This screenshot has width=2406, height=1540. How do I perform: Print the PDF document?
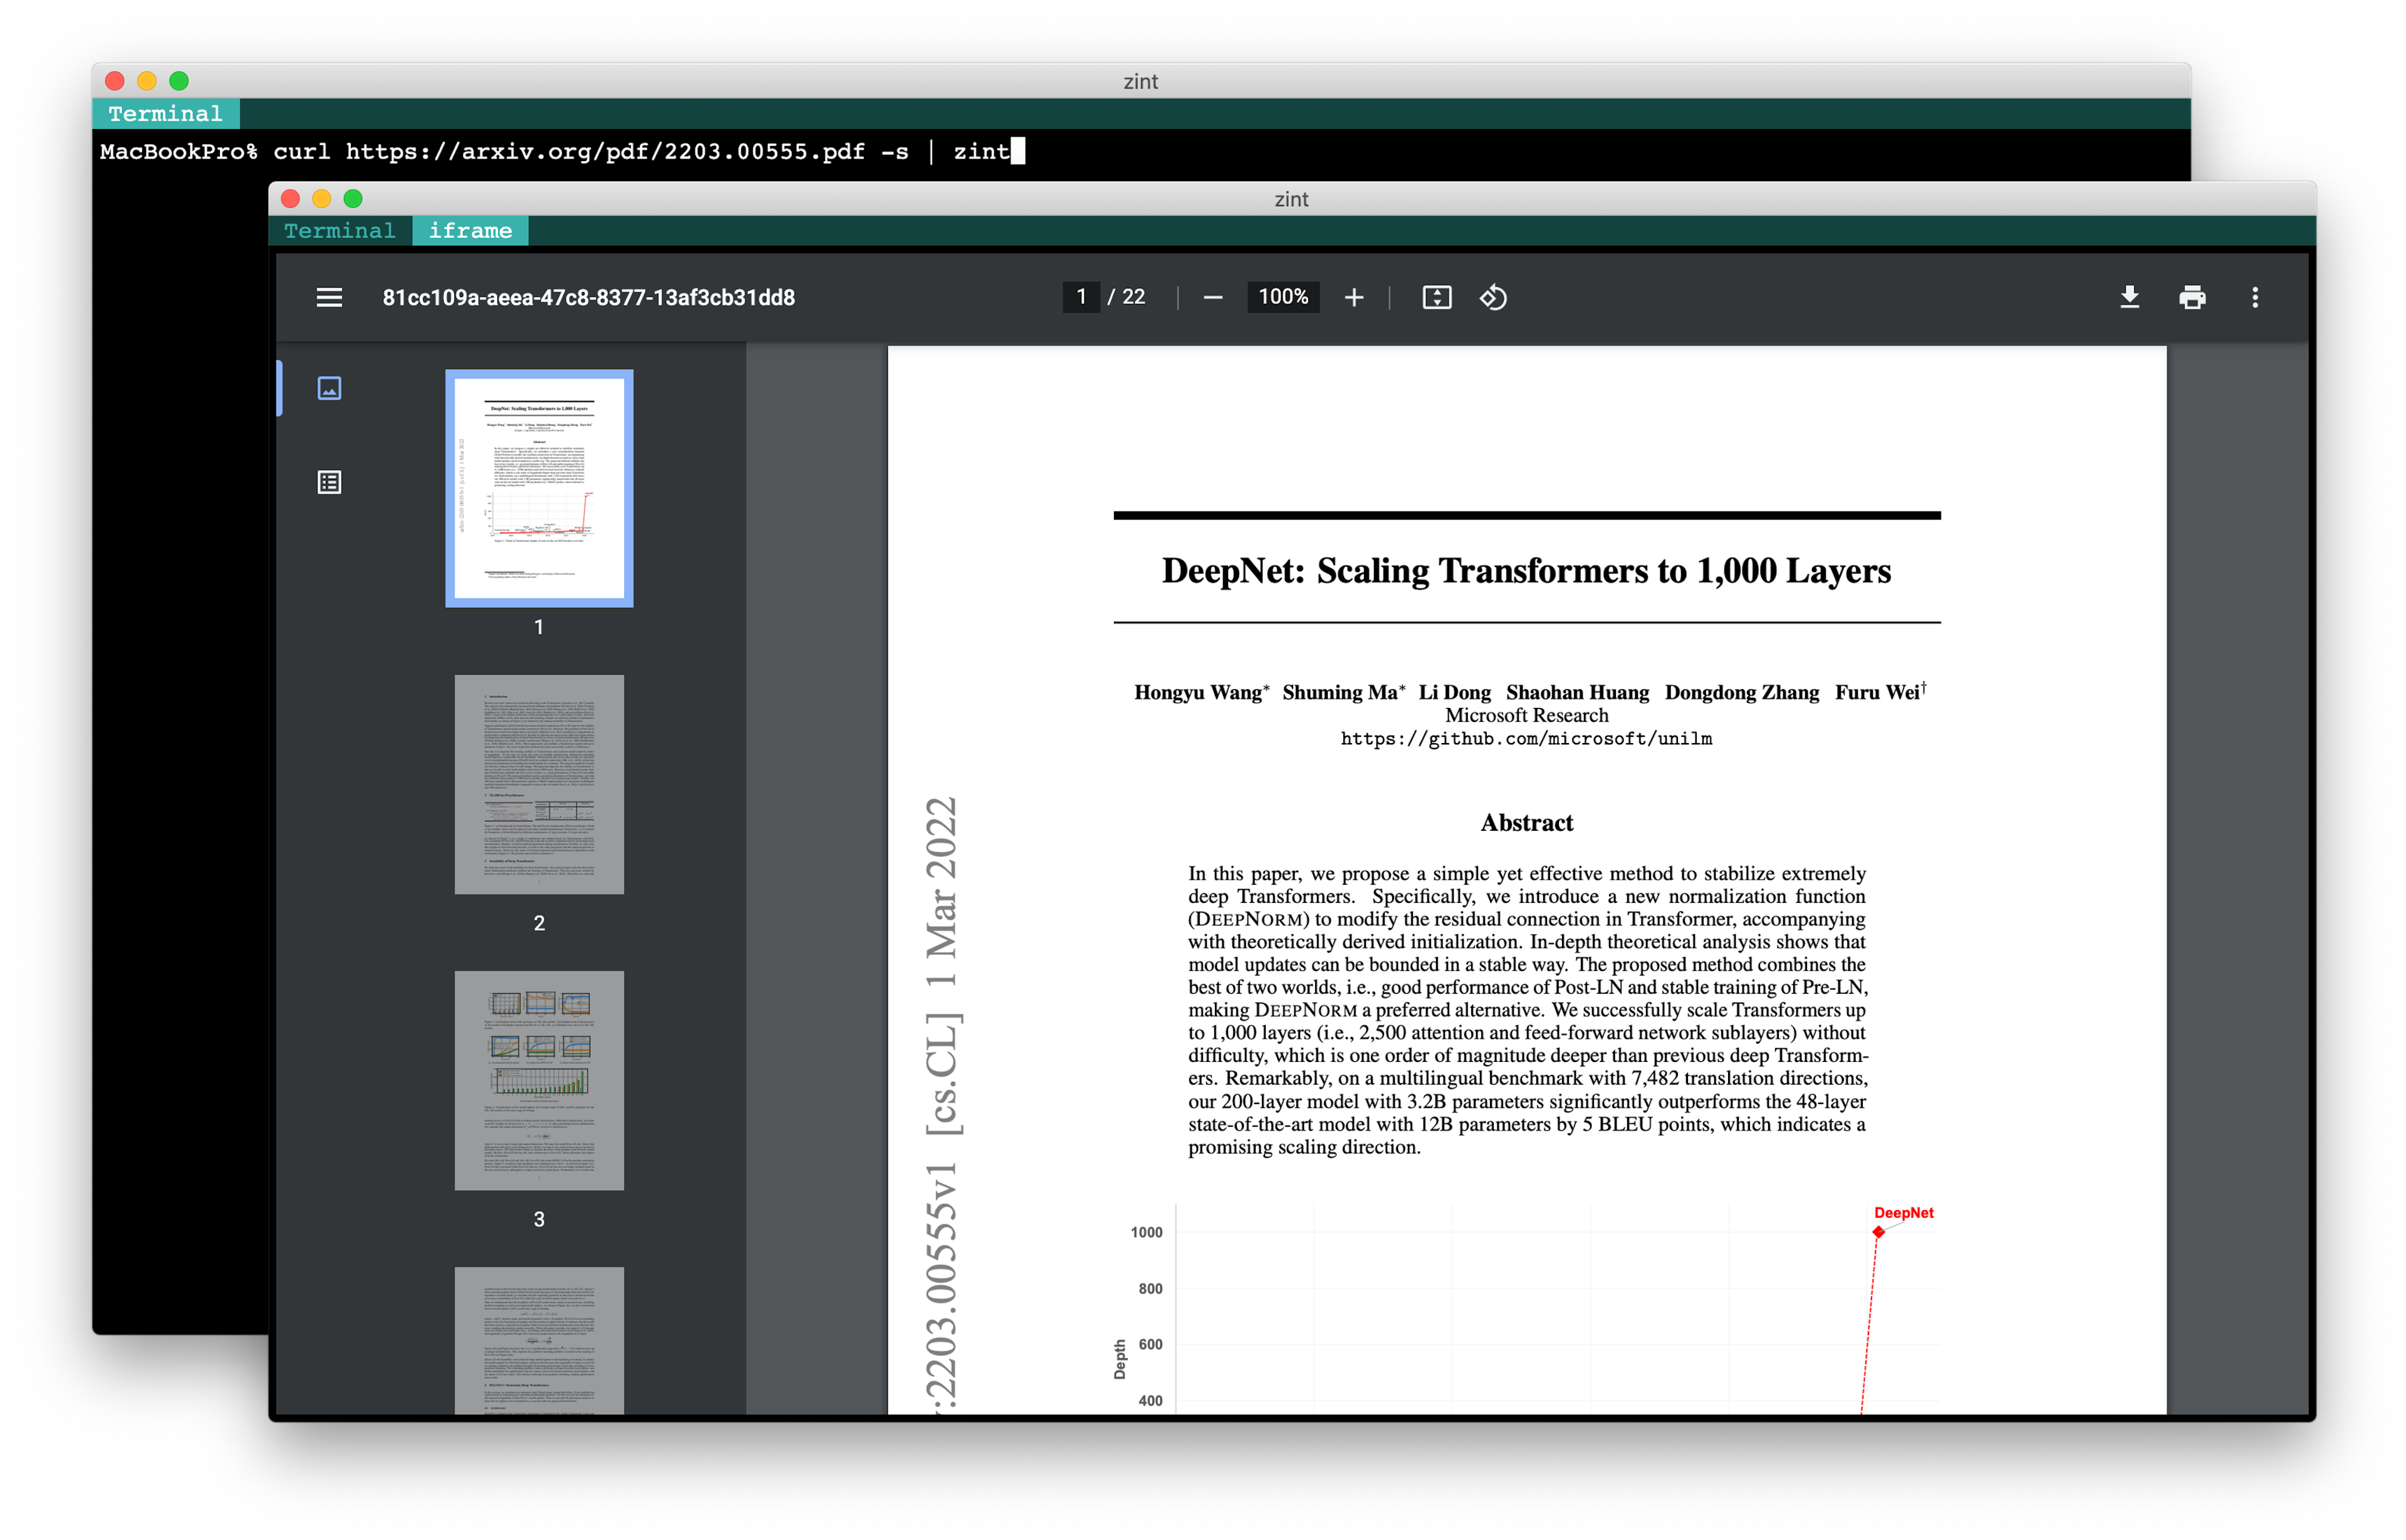click(x=2191, y=297)
